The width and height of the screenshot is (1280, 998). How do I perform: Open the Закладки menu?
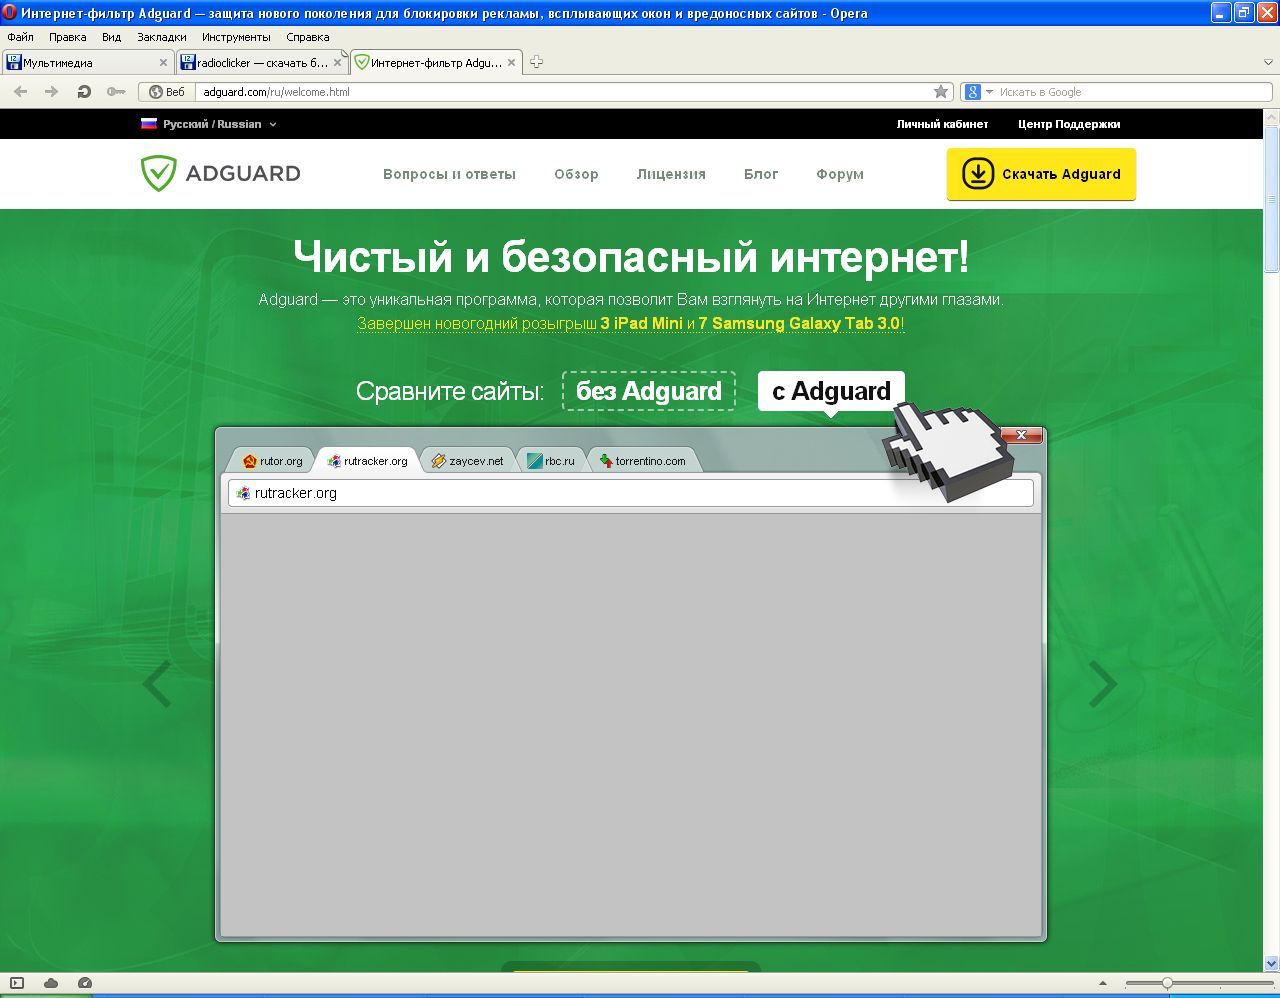[x=161, y=37]
